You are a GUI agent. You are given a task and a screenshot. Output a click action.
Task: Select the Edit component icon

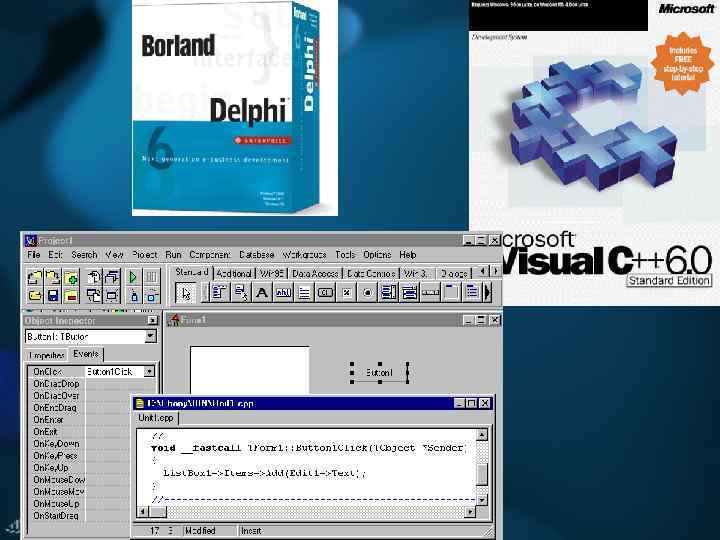click(x=283, y=292)
